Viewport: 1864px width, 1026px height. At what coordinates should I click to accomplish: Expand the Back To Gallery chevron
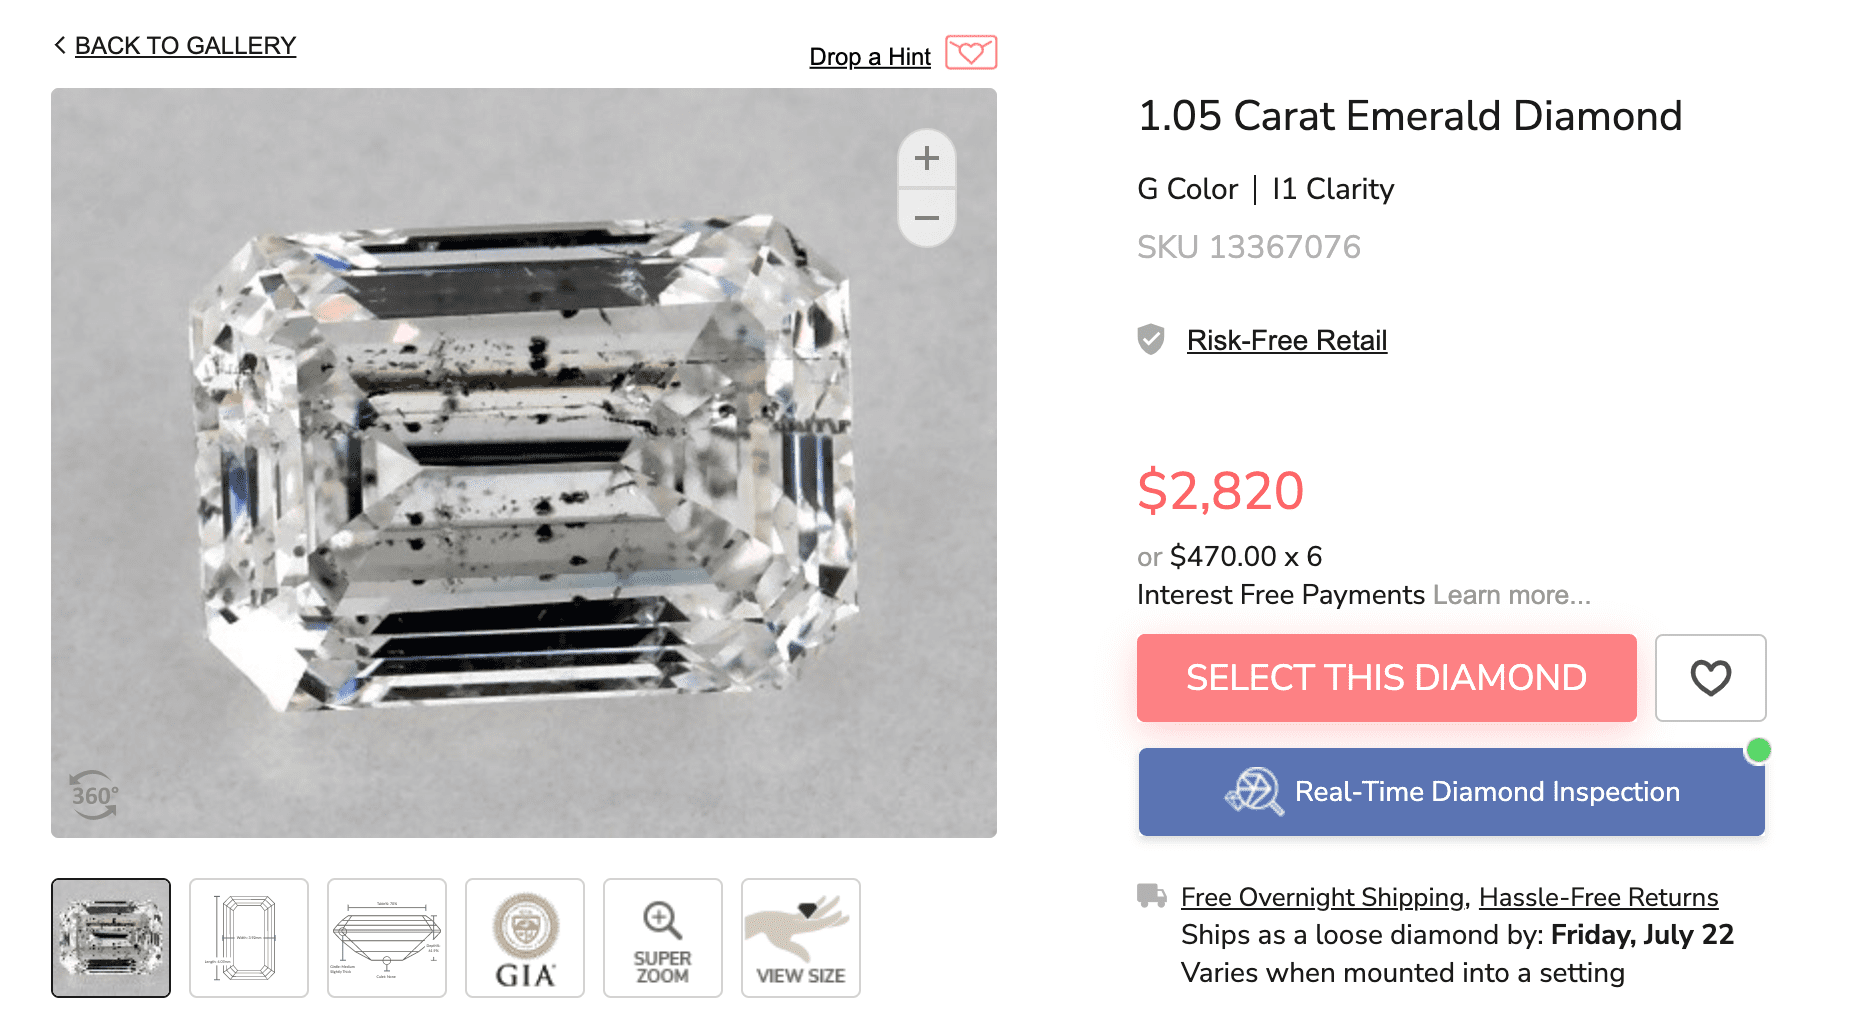pyautogui.click(x=59, y=44)
